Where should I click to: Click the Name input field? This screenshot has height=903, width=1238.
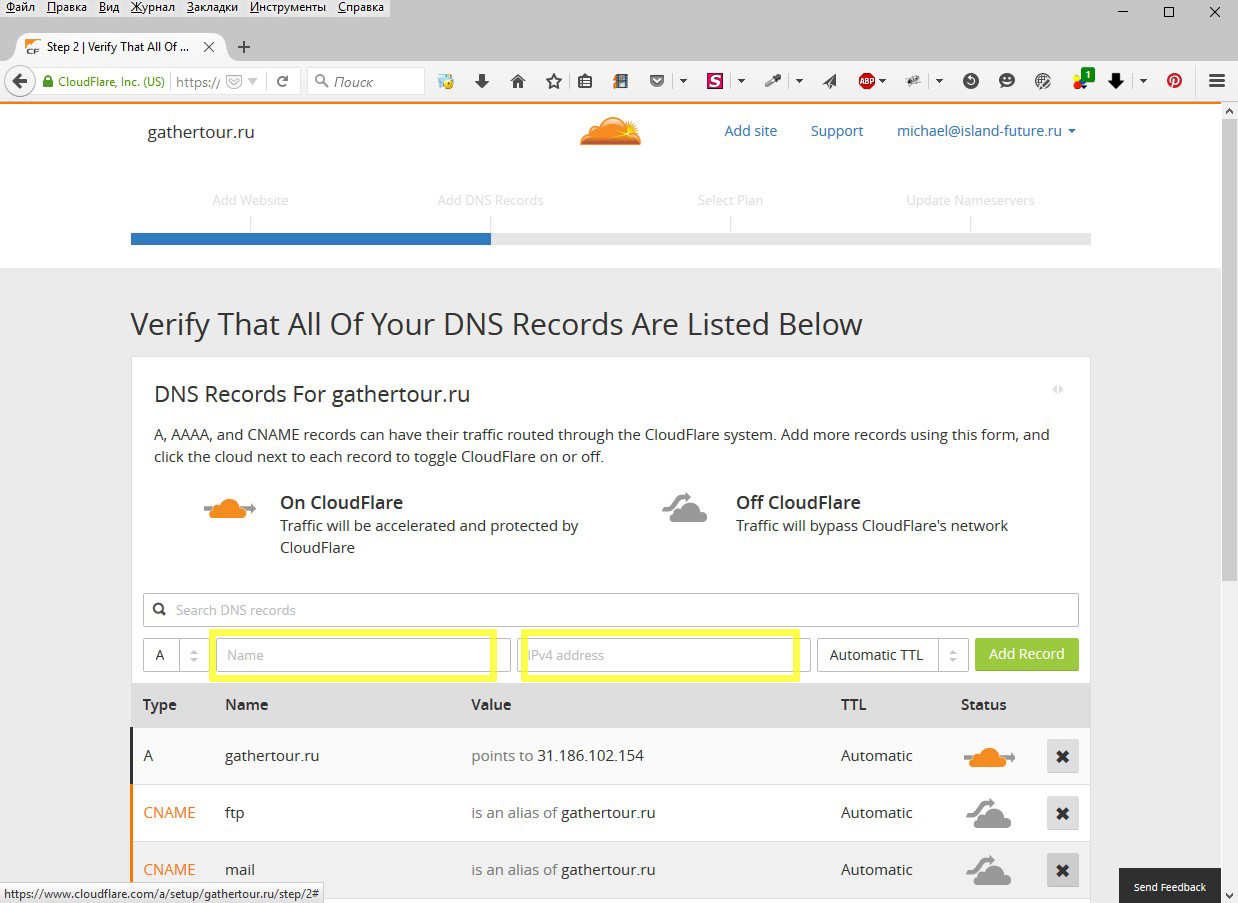[x=363, y=655]
